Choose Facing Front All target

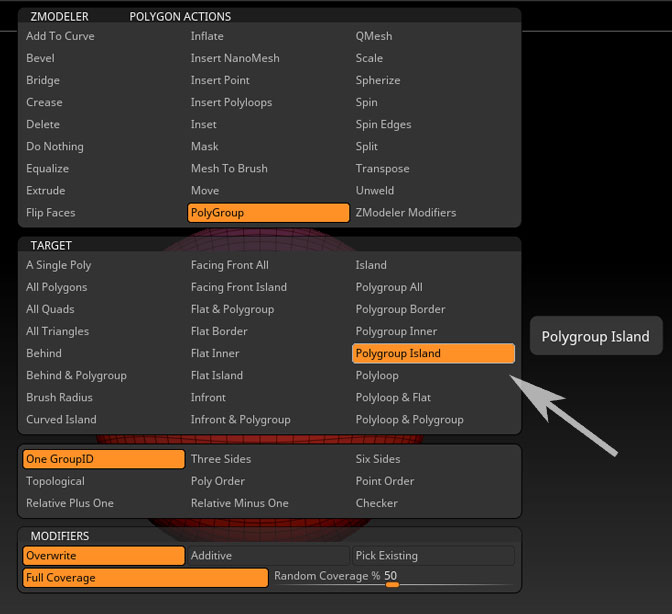click(230, 265)
